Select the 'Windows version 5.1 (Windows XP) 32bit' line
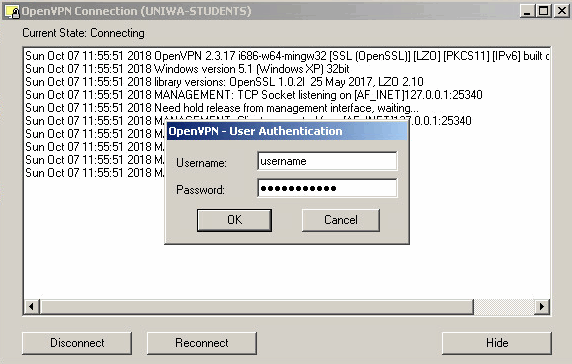Image resolution: width=572 pixels, height=364 pixels. coord(187,69)
